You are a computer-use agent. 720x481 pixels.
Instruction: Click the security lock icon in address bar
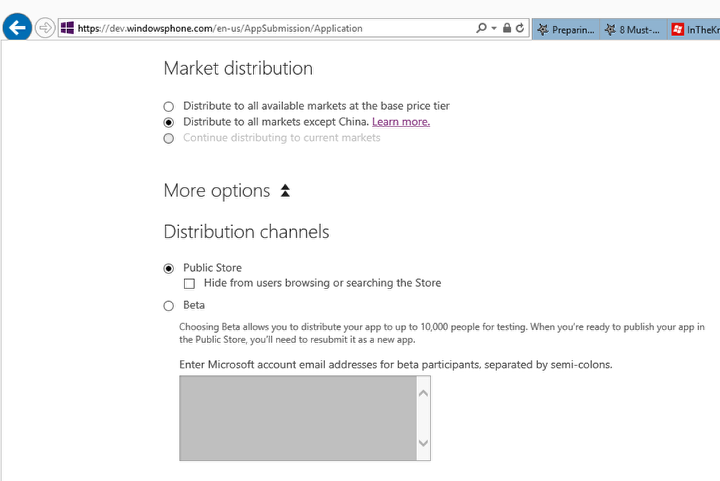(507, 29)
